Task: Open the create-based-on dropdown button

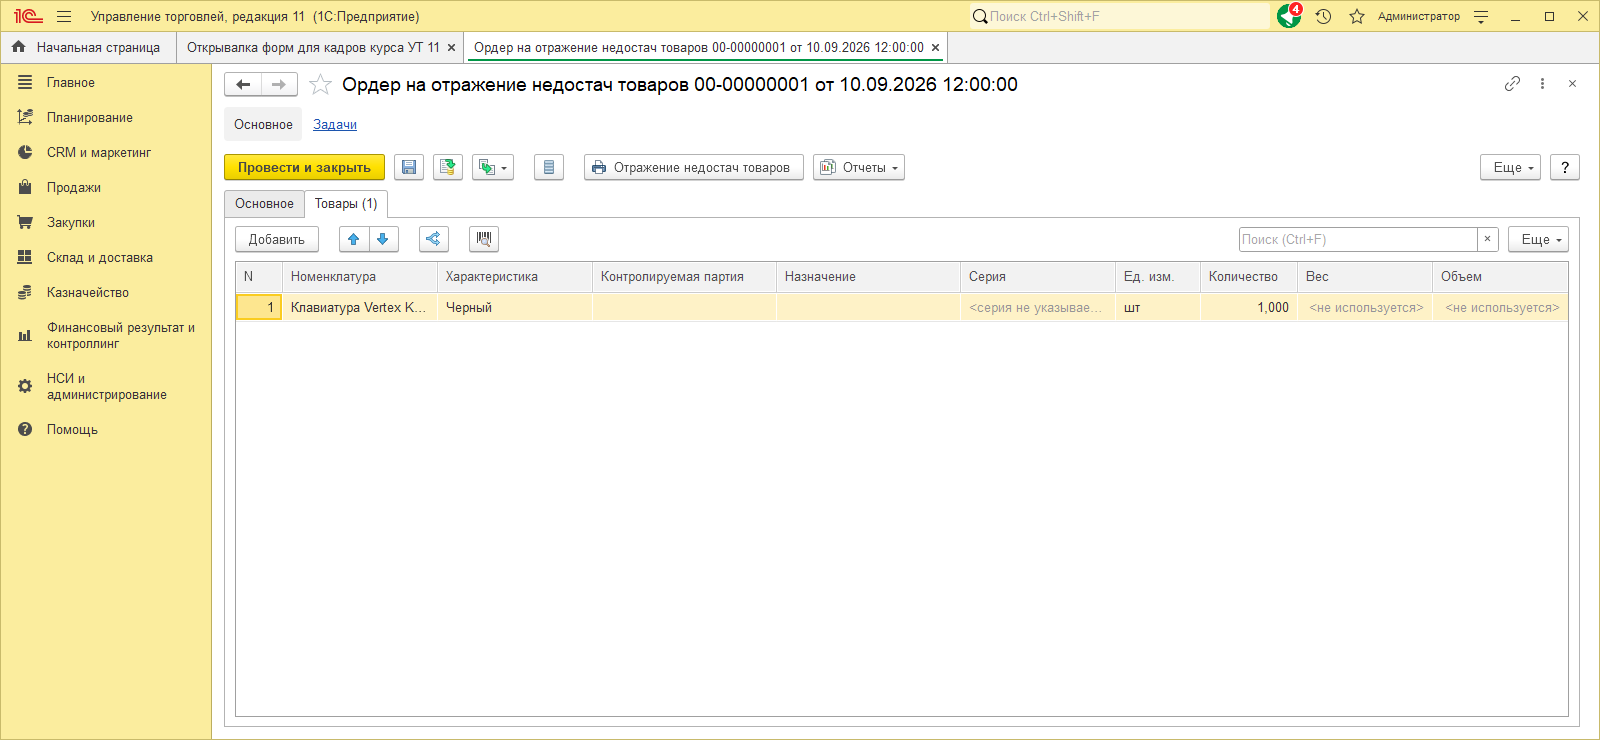Action: [x=493, y=168]
